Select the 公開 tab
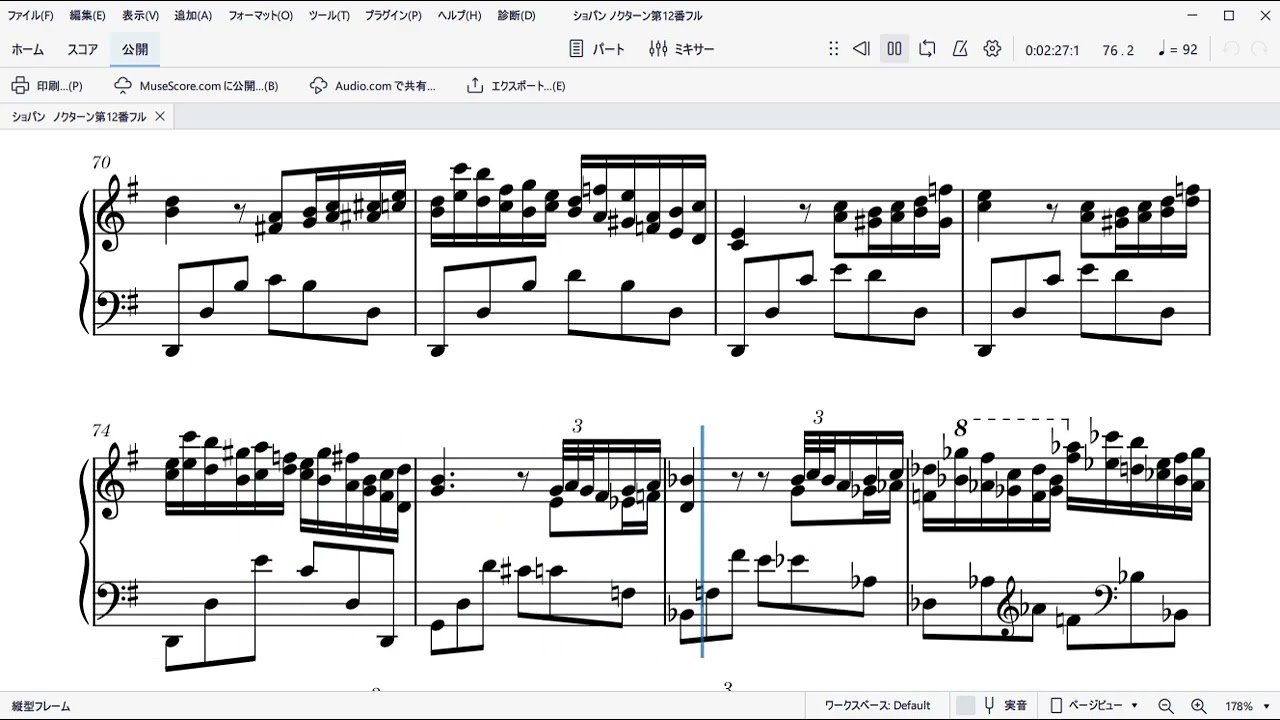Viewport: 1280px width, 720px height. tap(135, 49)
